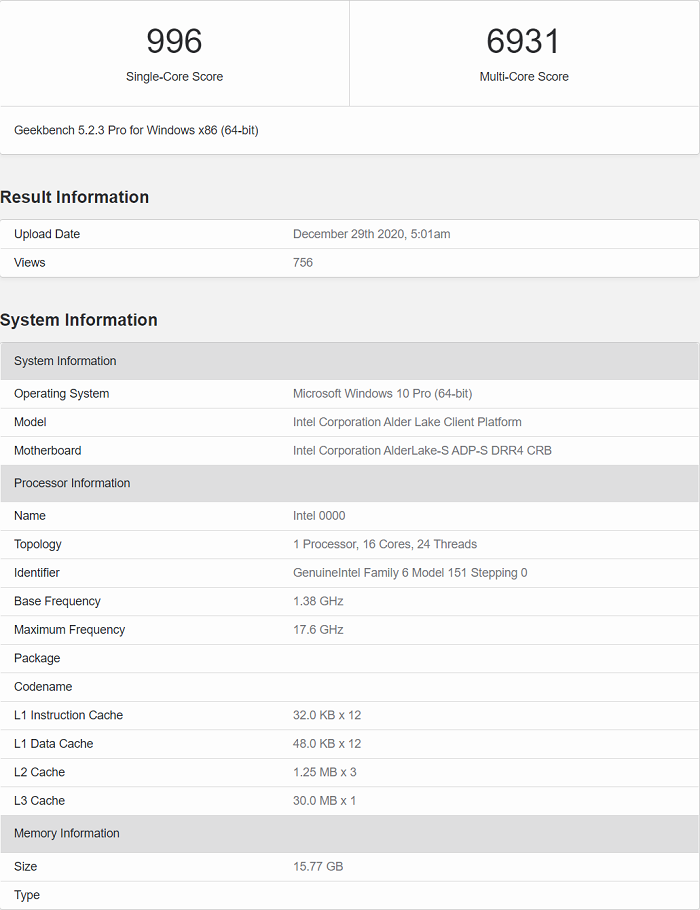
Task: Click the Model value Alder Lake Client Platform
Action: 407,422
